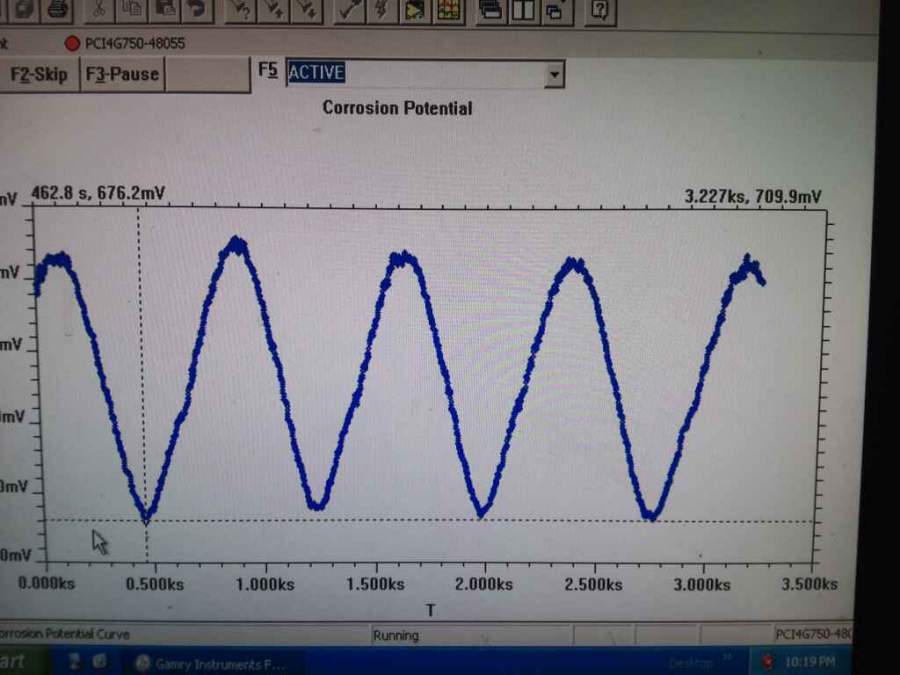Click the 3.000ks x-axis label
This screenshot has width=900, height=675.
coord(702,584)
